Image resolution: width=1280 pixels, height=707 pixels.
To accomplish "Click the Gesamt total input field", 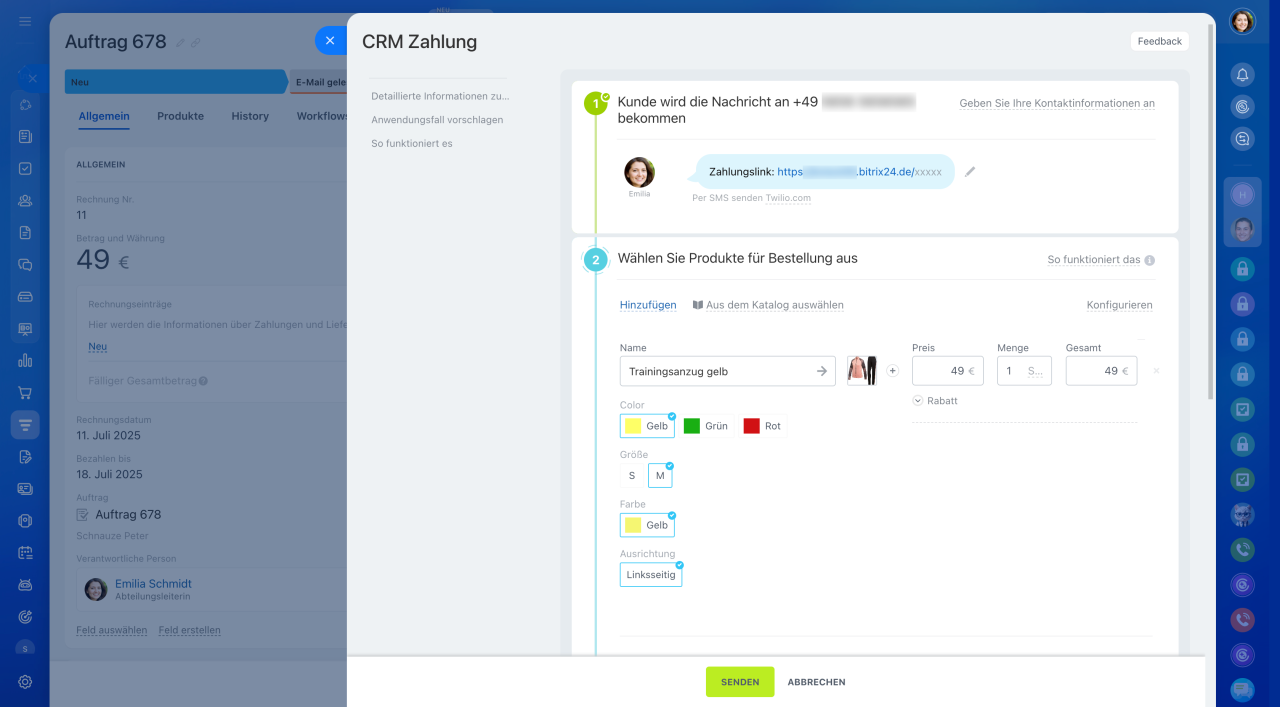I will [1101, 371].
